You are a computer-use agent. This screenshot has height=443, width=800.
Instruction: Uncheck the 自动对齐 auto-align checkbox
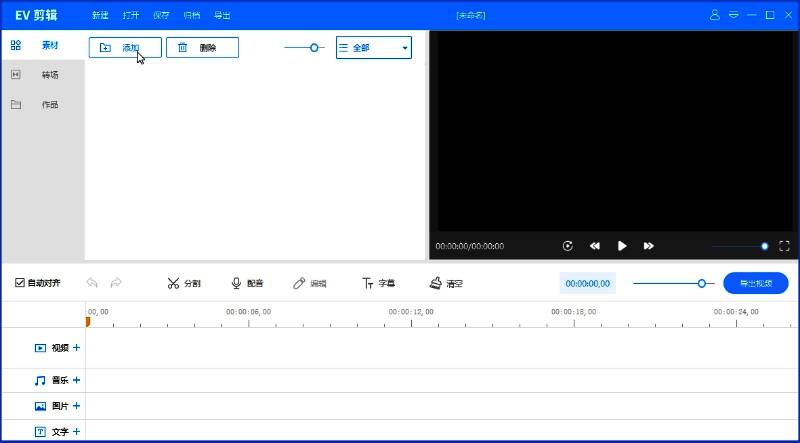click(x=20, y=283)
